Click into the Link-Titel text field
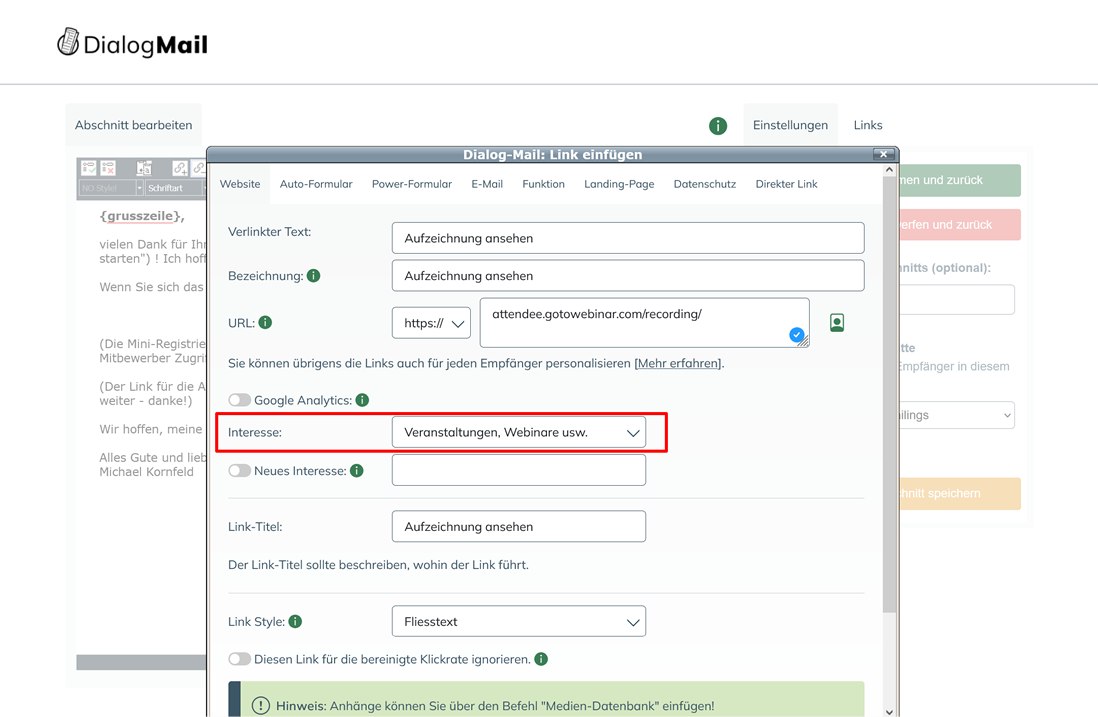This screenshot has height=717, width=1098. tap(518, 527)
